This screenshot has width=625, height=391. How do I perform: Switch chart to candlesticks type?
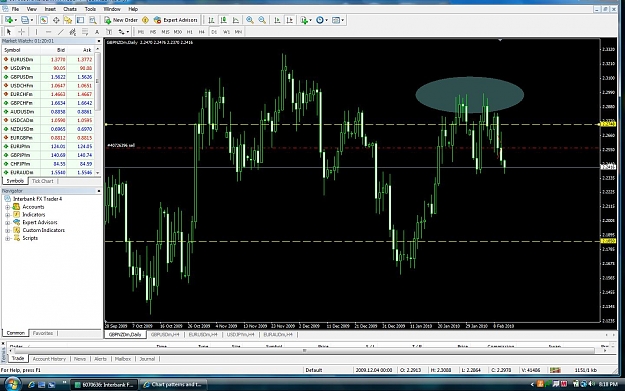coord(224,20)
